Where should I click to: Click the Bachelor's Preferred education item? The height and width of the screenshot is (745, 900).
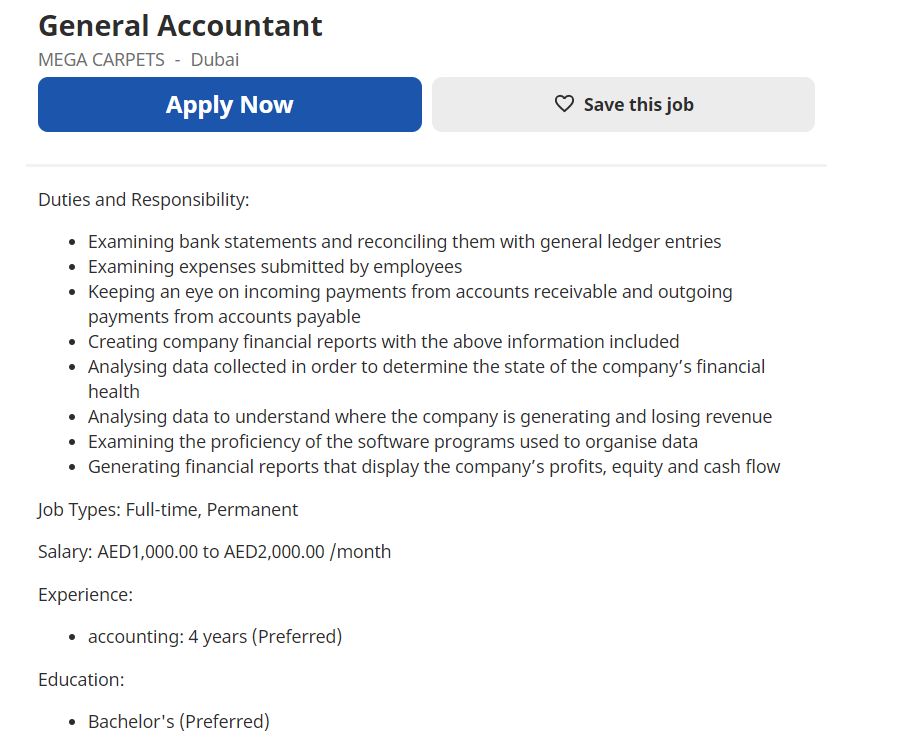(x=179, y=721)
